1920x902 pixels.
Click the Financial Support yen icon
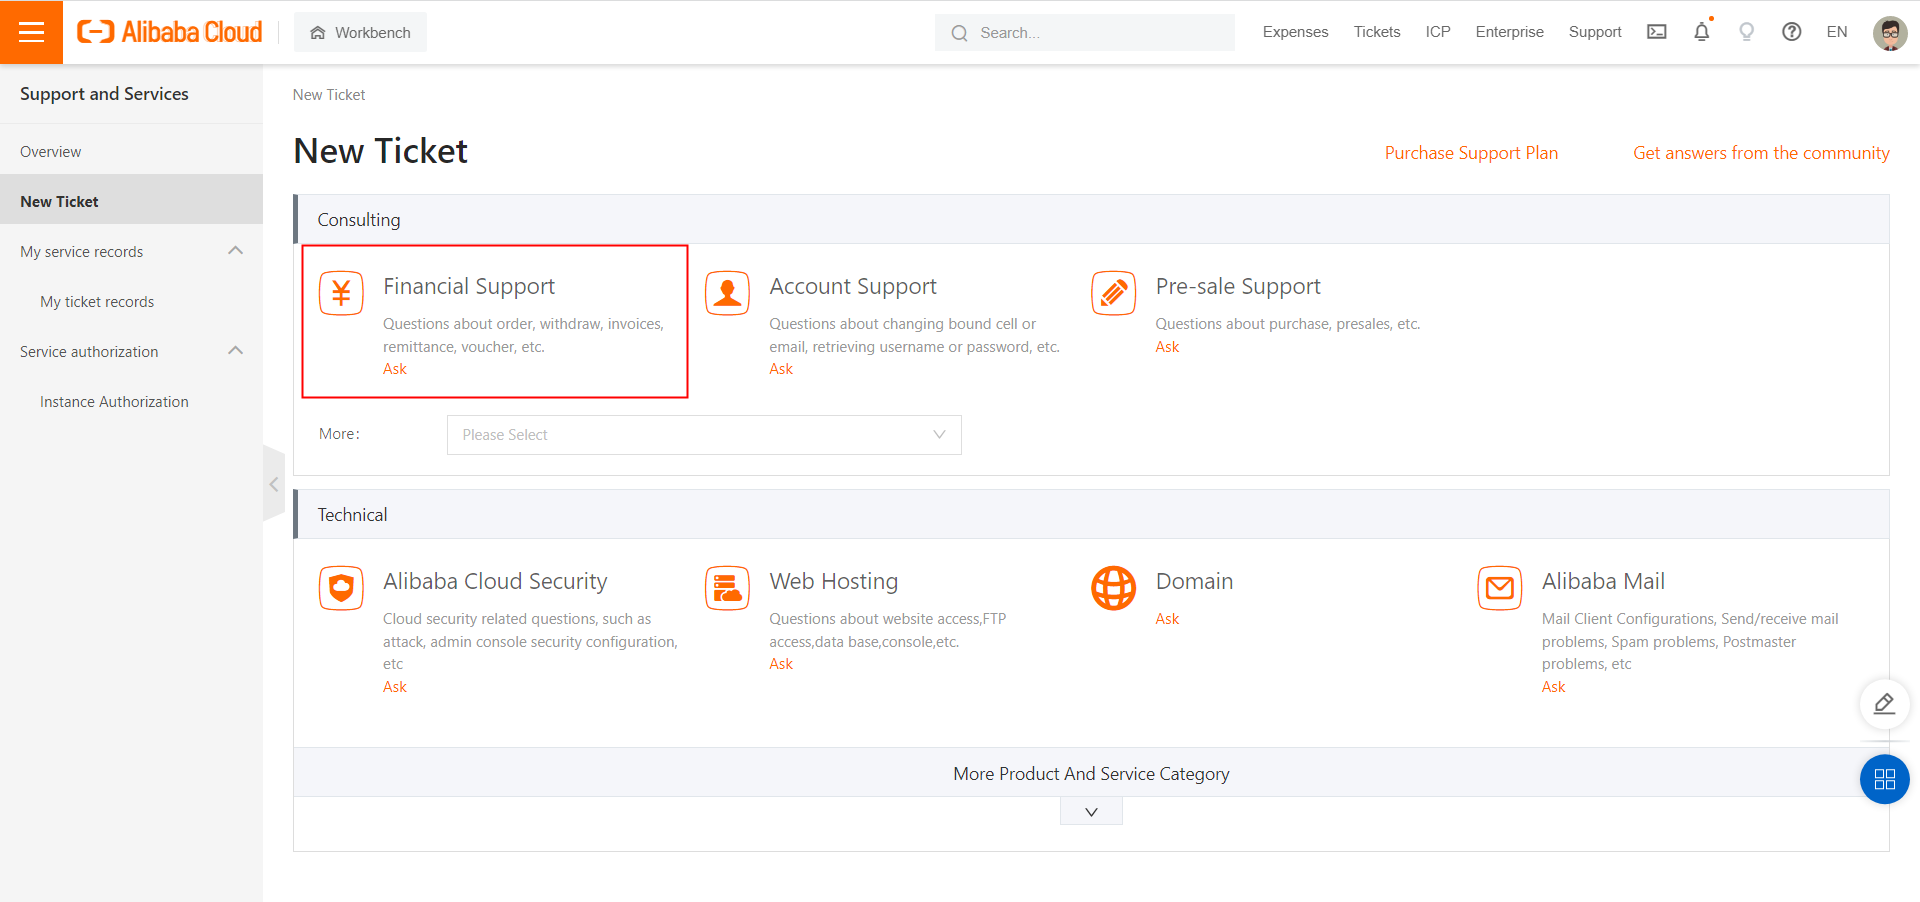tap(341, 293)
